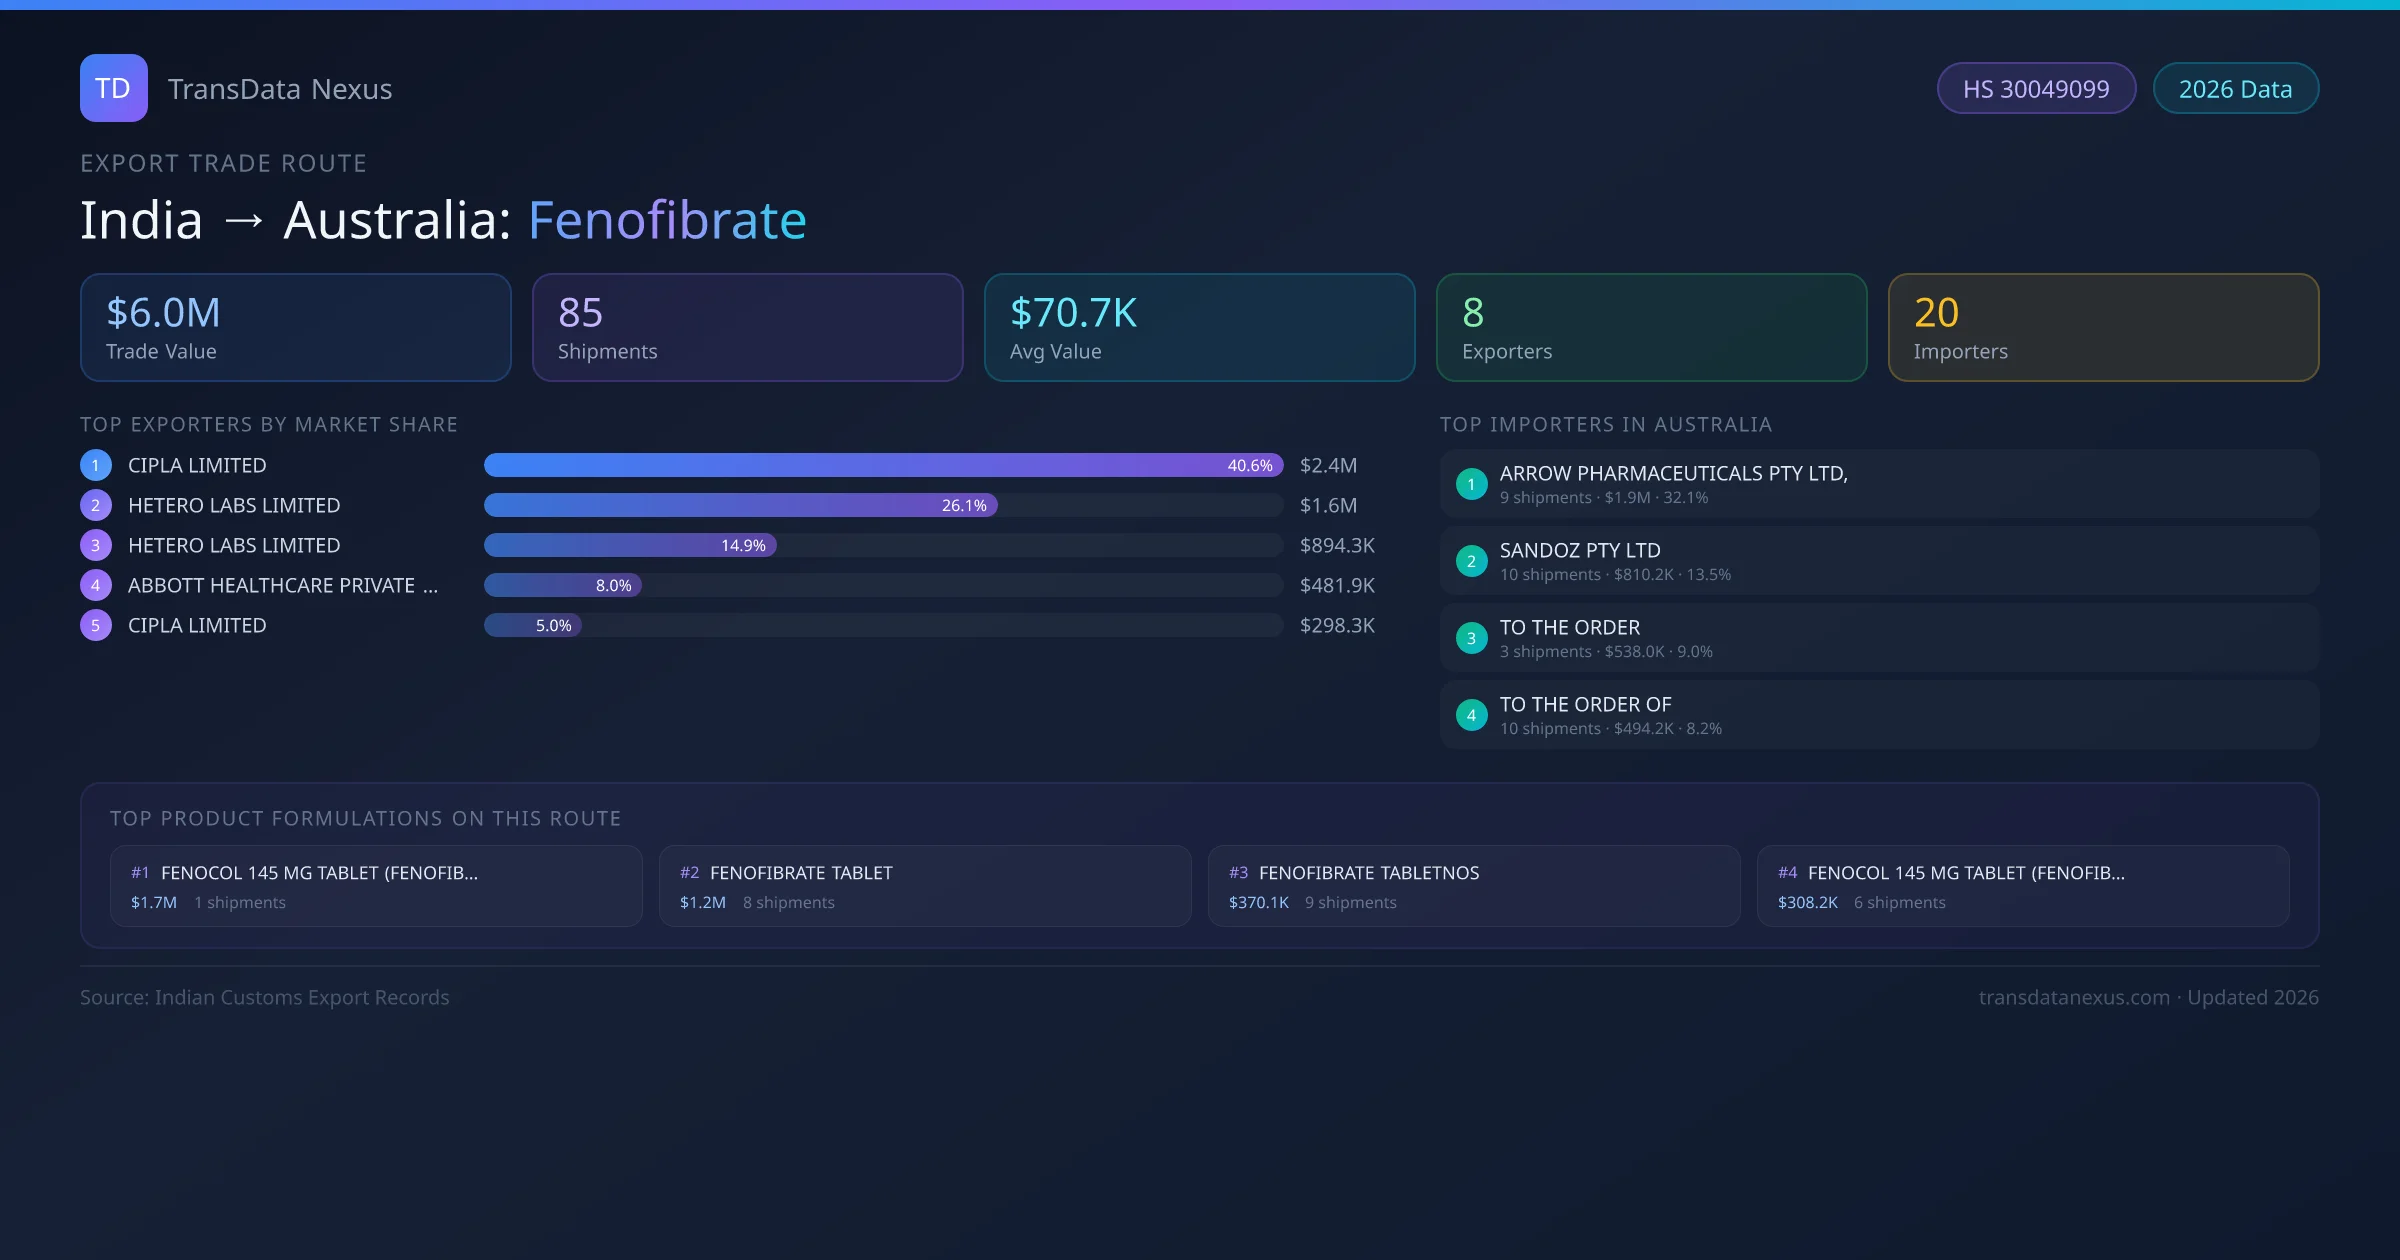Select the 20 Importers stat card

[x=2103, y=328]
